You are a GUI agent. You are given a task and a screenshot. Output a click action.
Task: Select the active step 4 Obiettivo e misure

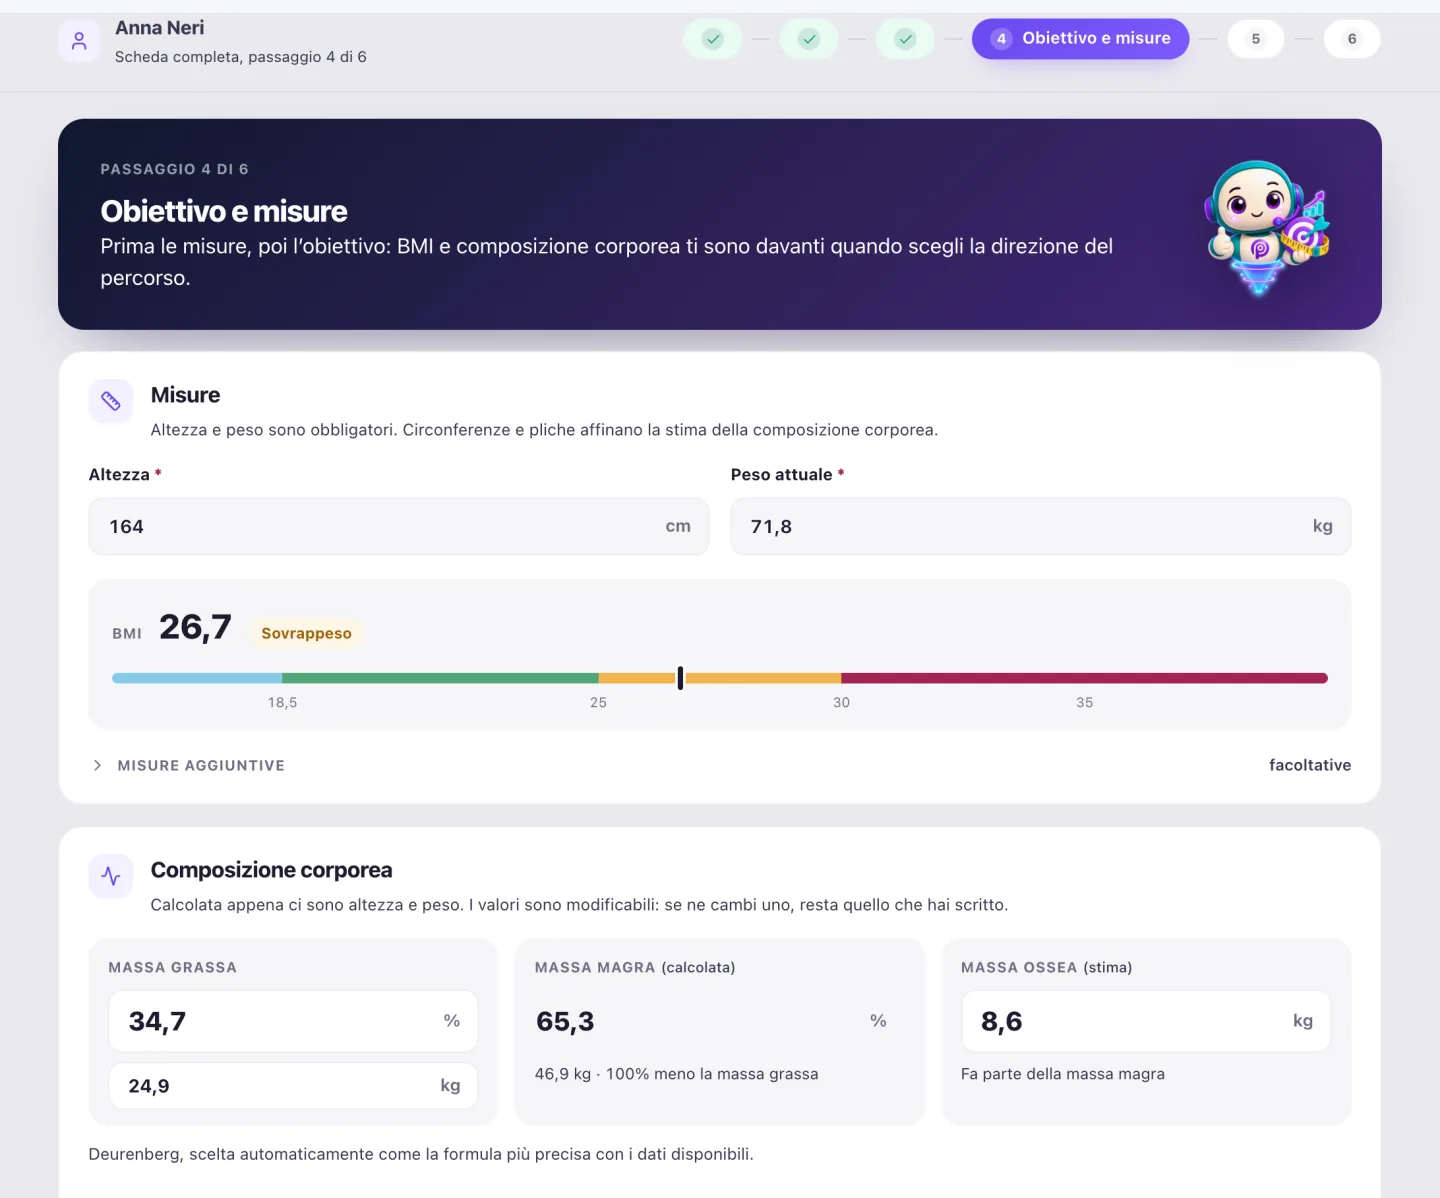(x=1080, y=39)
